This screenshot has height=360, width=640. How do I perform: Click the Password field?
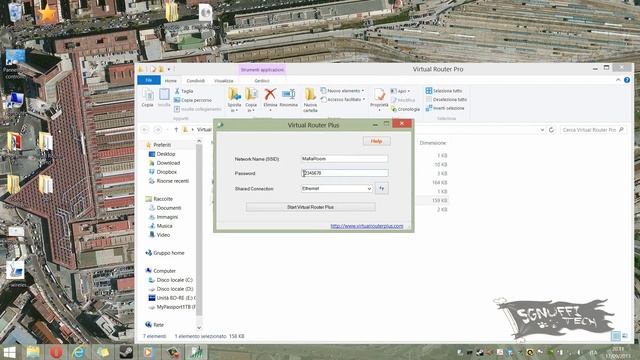(344, 173)
